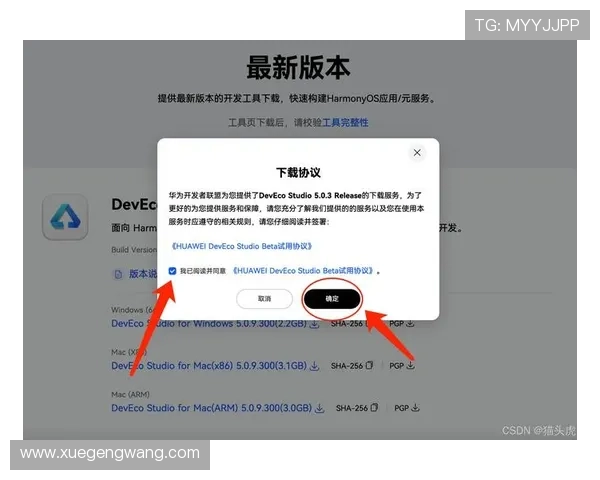The height and width of the screenshot is (480, 600).
Task: Click the 取消 button
Action: pyautogui.click(x=264, y=299)
